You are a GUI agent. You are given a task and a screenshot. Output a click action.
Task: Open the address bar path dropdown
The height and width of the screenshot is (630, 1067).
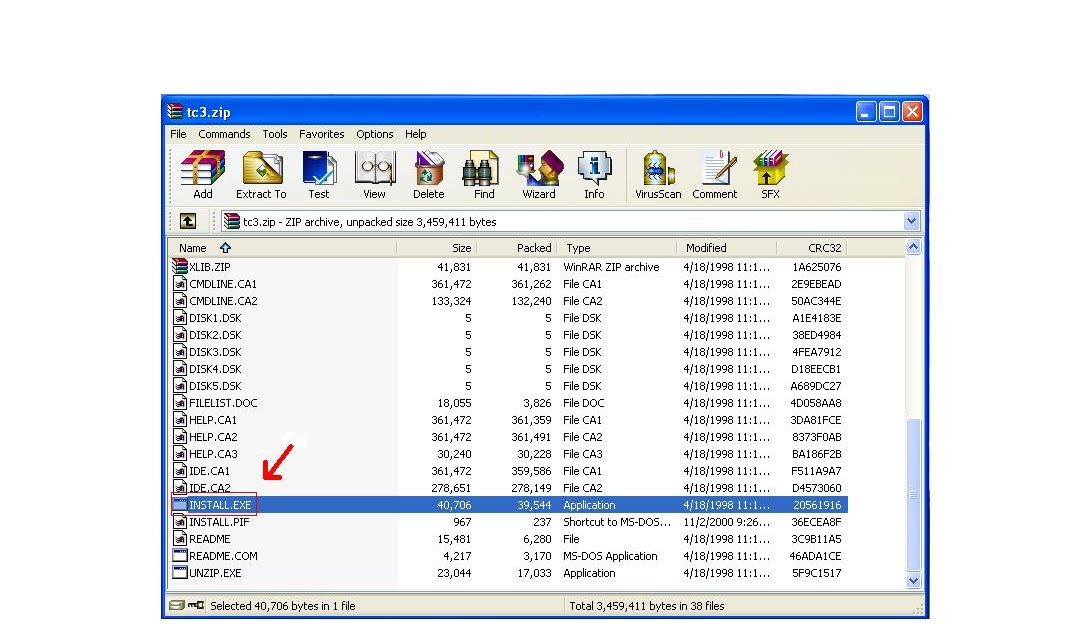[x=912, y=221]
